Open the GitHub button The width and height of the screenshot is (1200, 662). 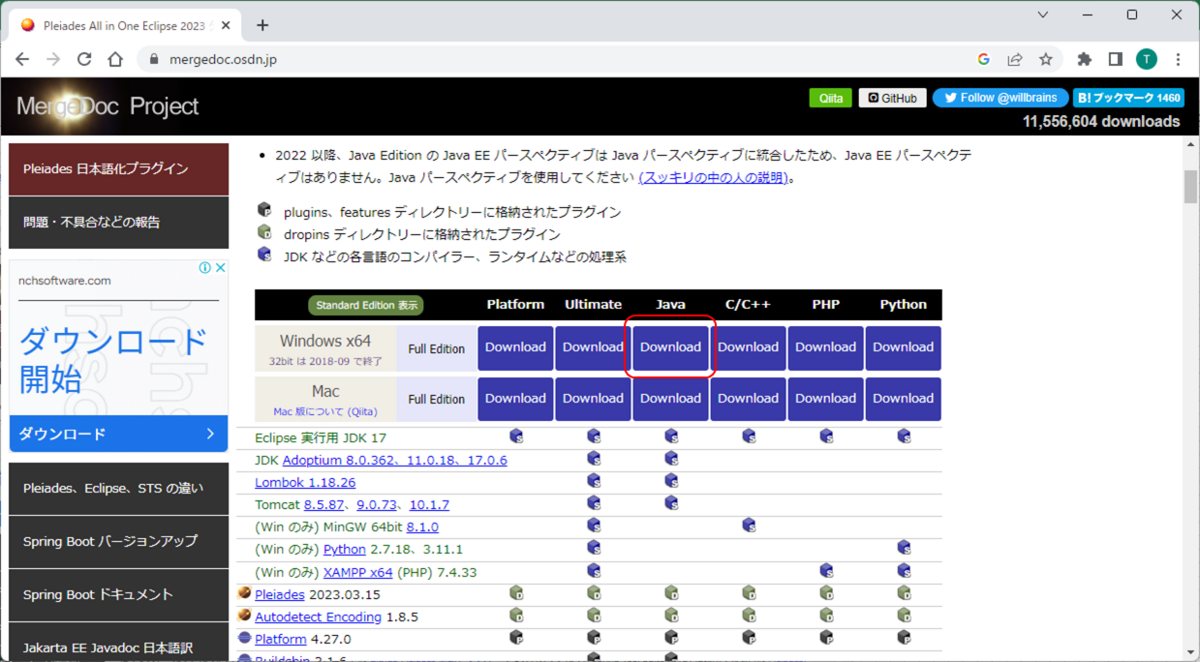tap(892, 98)
